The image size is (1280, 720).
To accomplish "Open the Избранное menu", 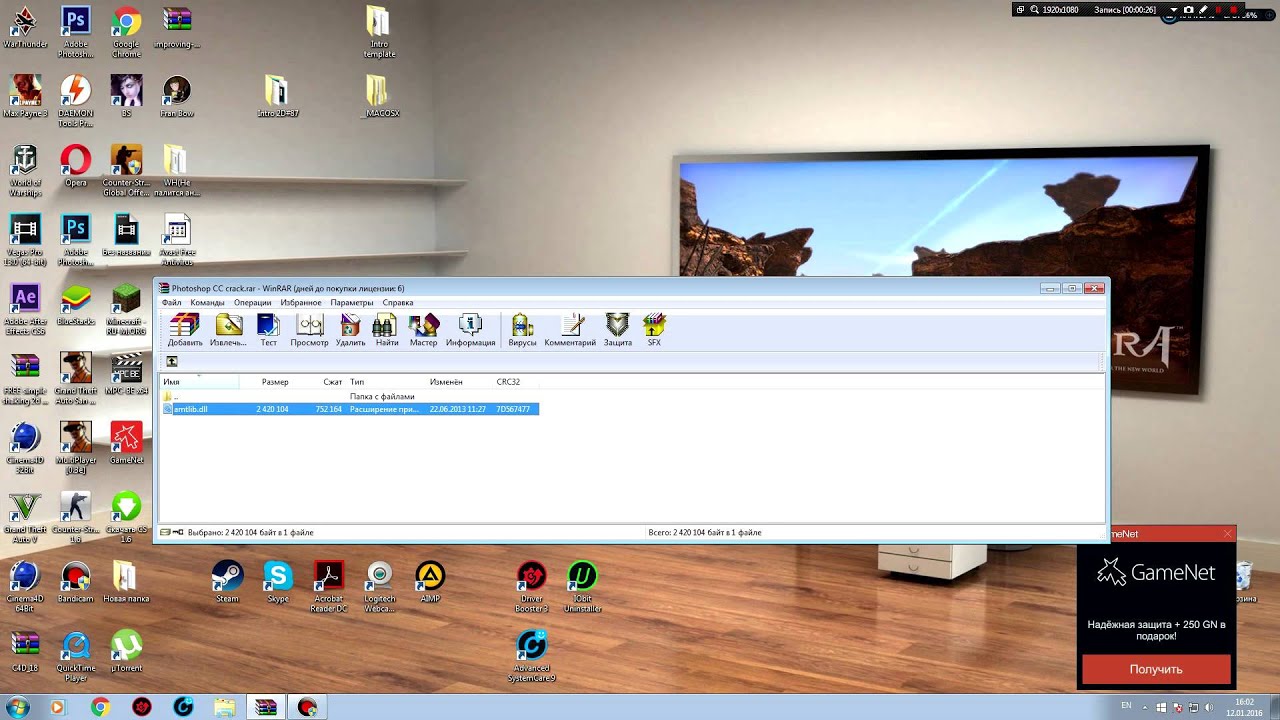I will point(301,302).
